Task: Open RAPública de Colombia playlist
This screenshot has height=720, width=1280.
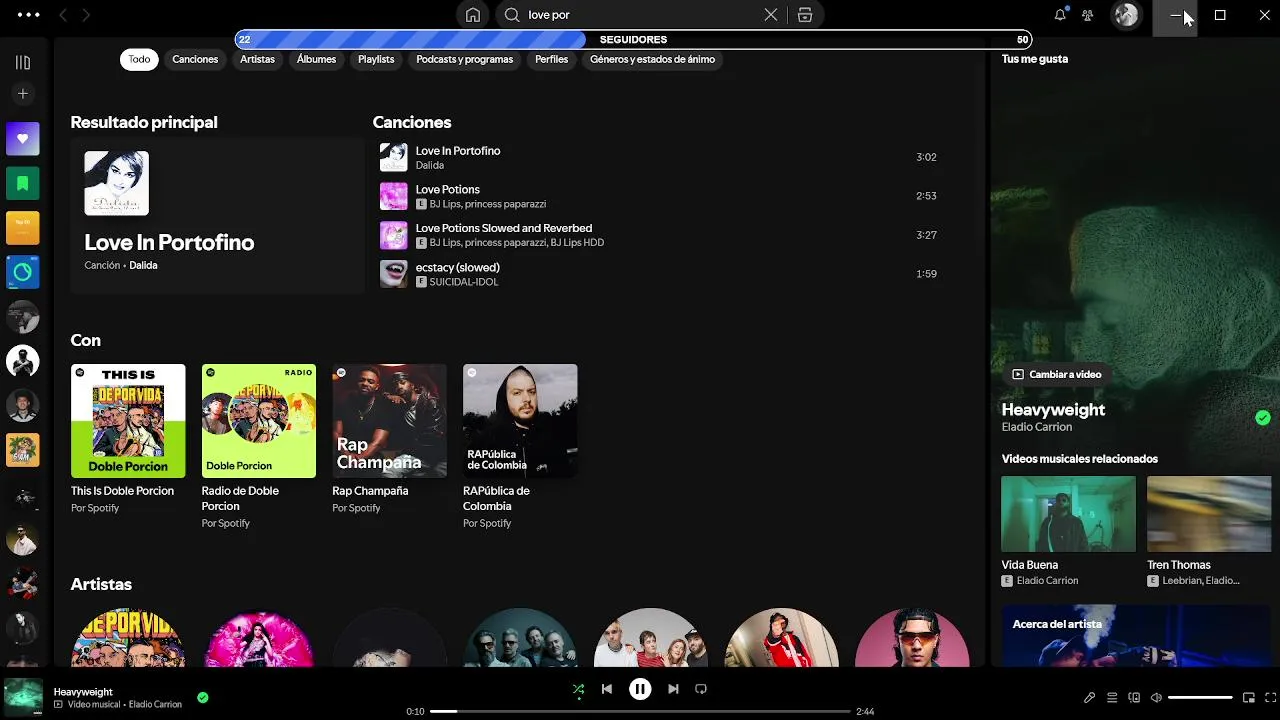Action: (x=520, y=445)
